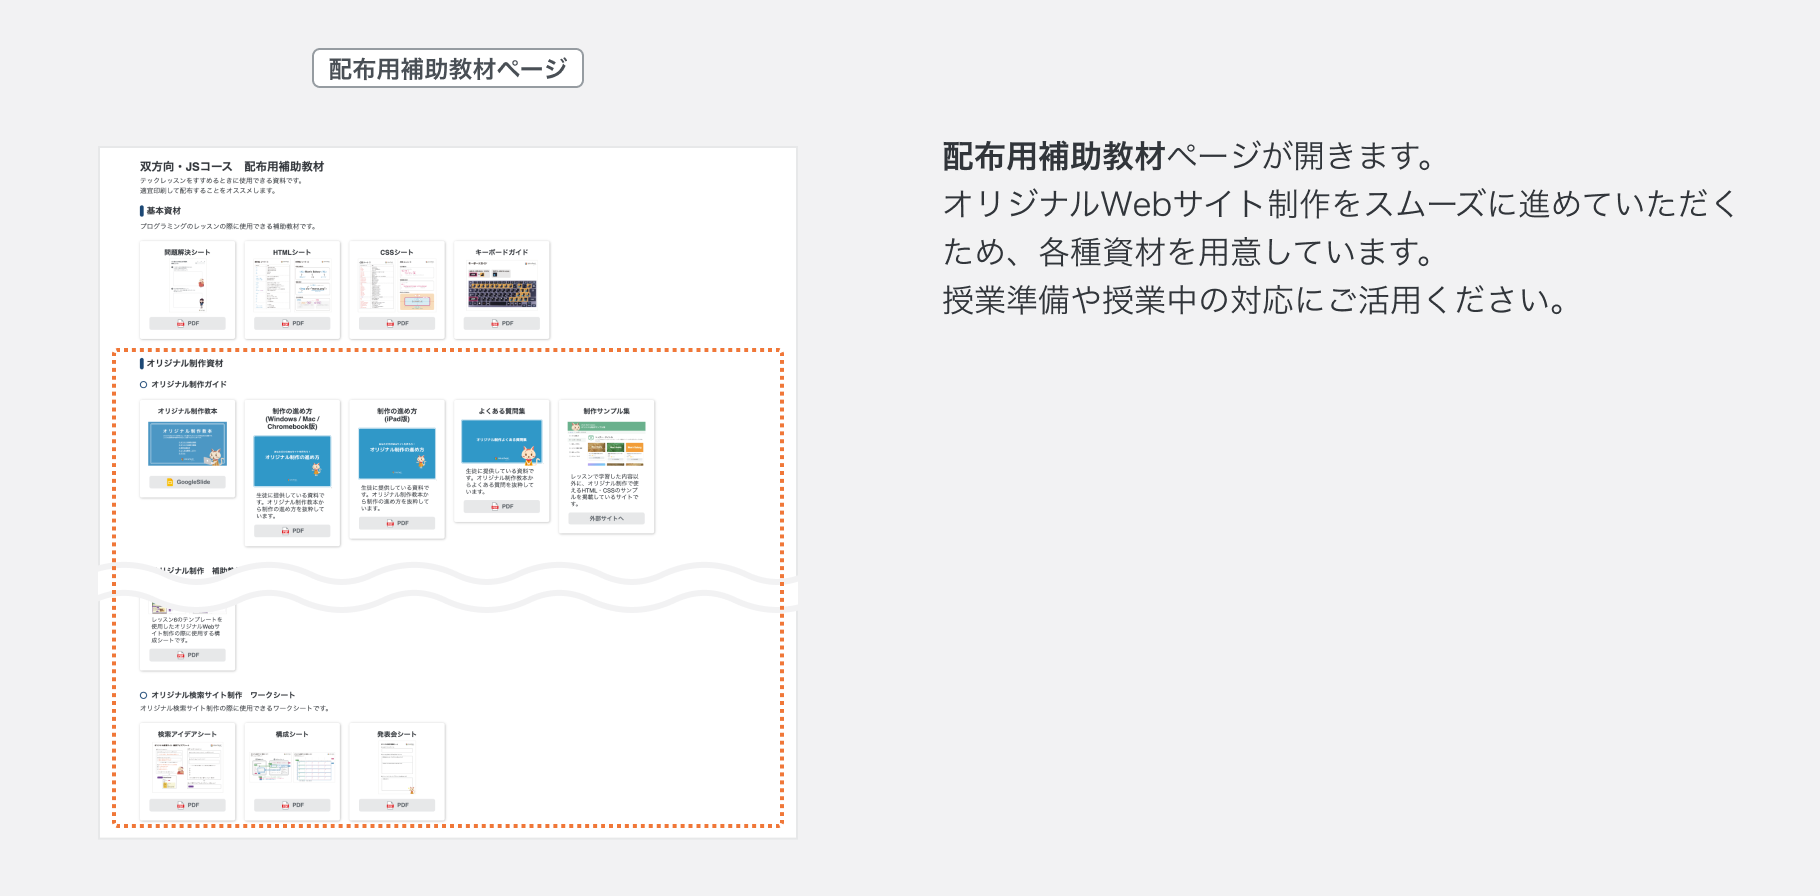Click the sentence 授業準備や授業中の対応にご活用ください。

coord(1256,299)
